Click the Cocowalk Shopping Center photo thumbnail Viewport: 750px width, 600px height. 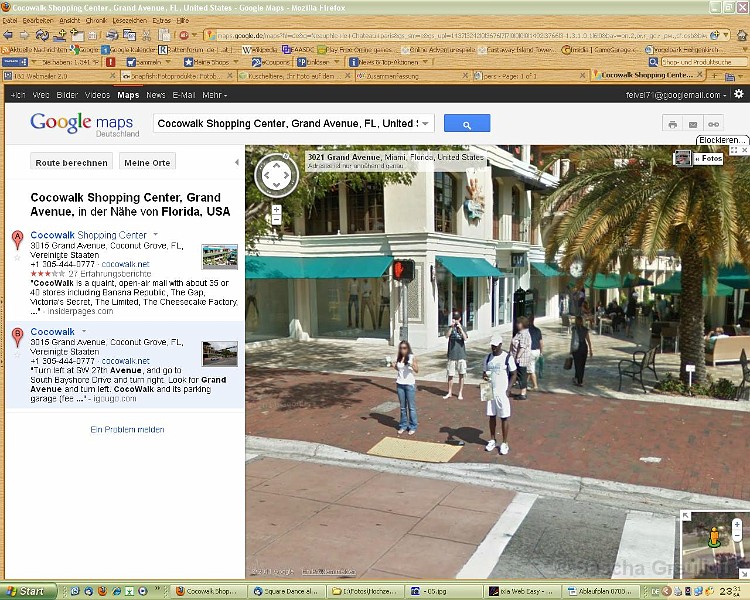click(x=219, y=257)
